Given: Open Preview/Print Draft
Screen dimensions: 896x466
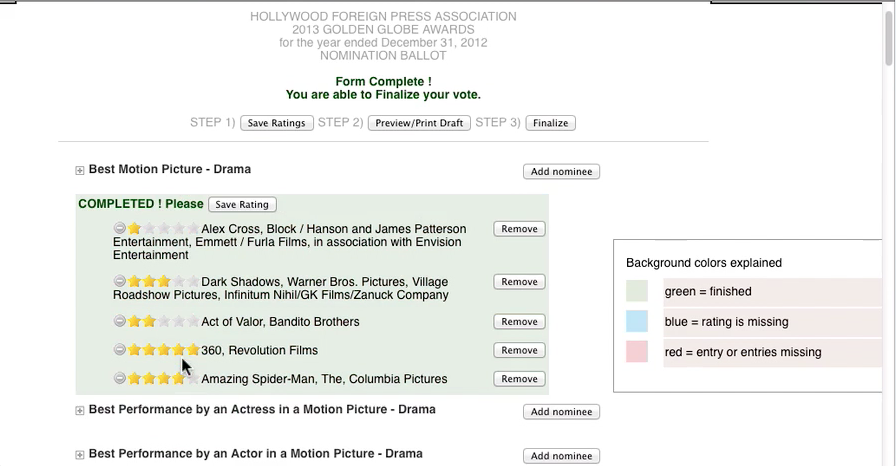Looking at the screenshot, I should tap(419, 123).
